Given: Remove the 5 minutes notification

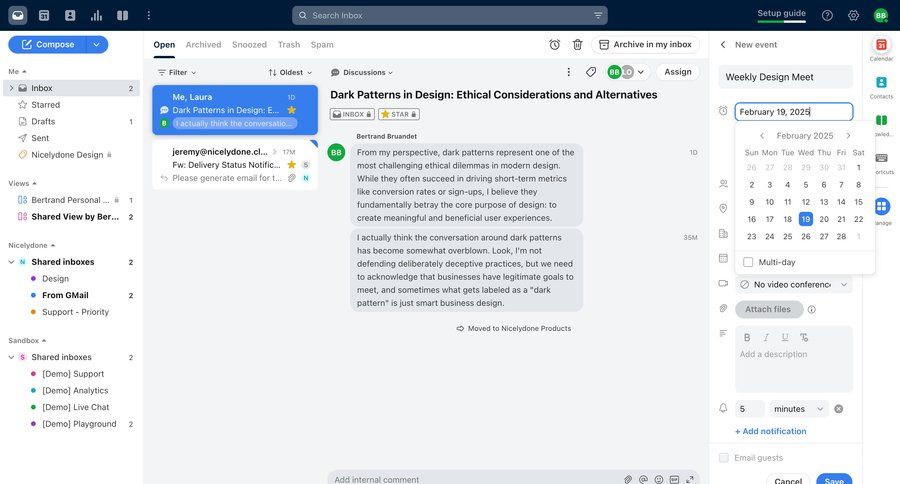Looking at the screenshot, I should coord(839,409).
